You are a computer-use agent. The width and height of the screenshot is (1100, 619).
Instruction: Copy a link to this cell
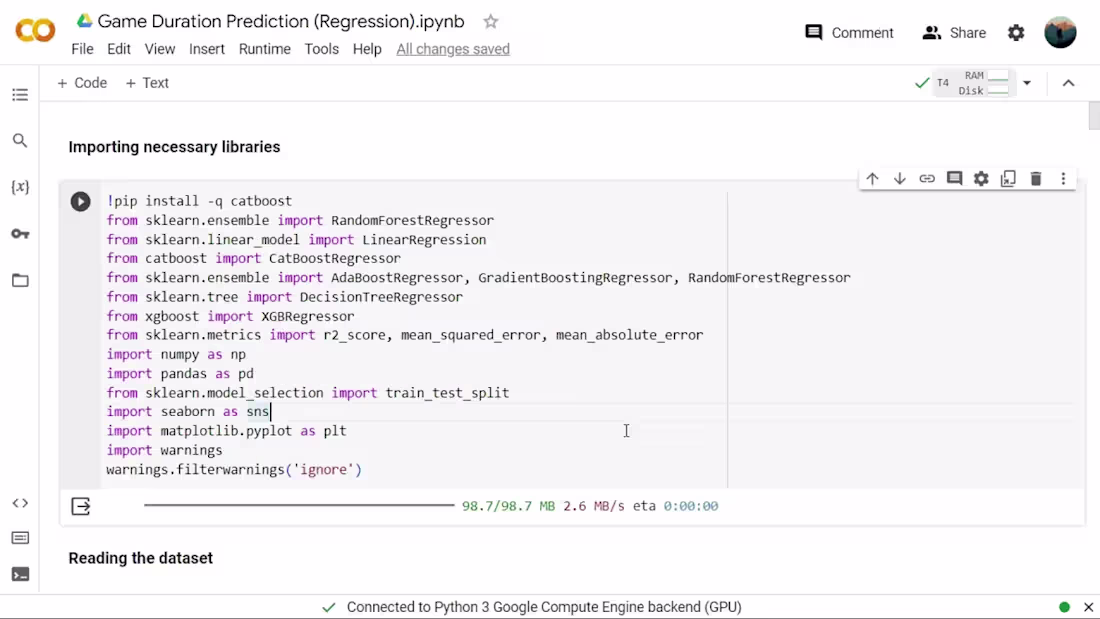pyautogui.click(x=926, y=178)
